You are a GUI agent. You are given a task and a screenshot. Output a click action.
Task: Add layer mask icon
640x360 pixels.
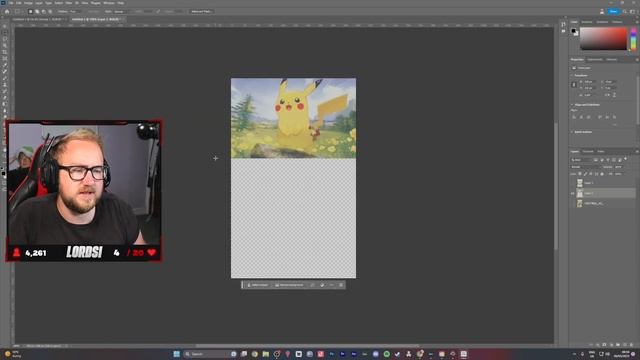pyautogui.click(x=604, y=344)
